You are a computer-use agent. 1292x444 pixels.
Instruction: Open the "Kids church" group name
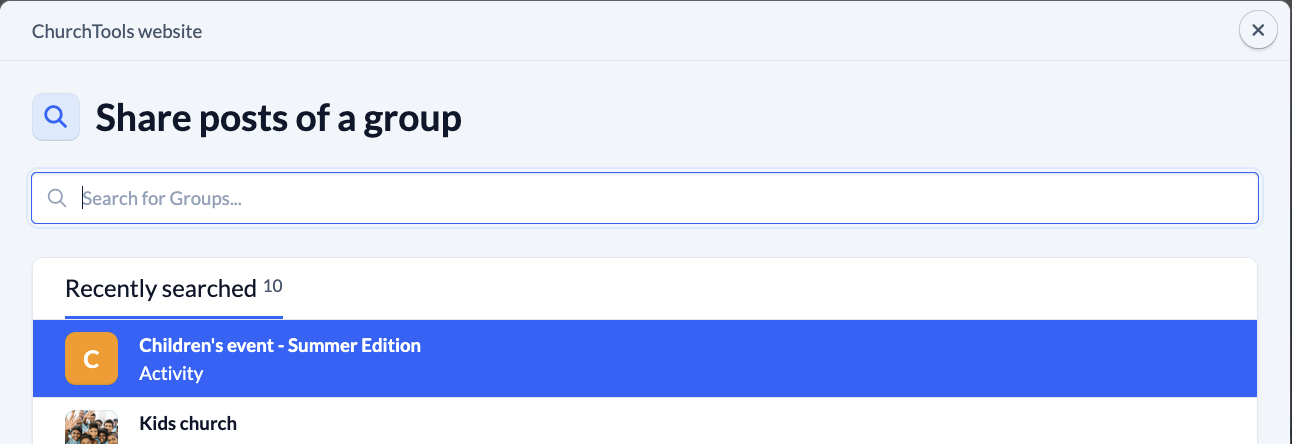coord(188,423)
